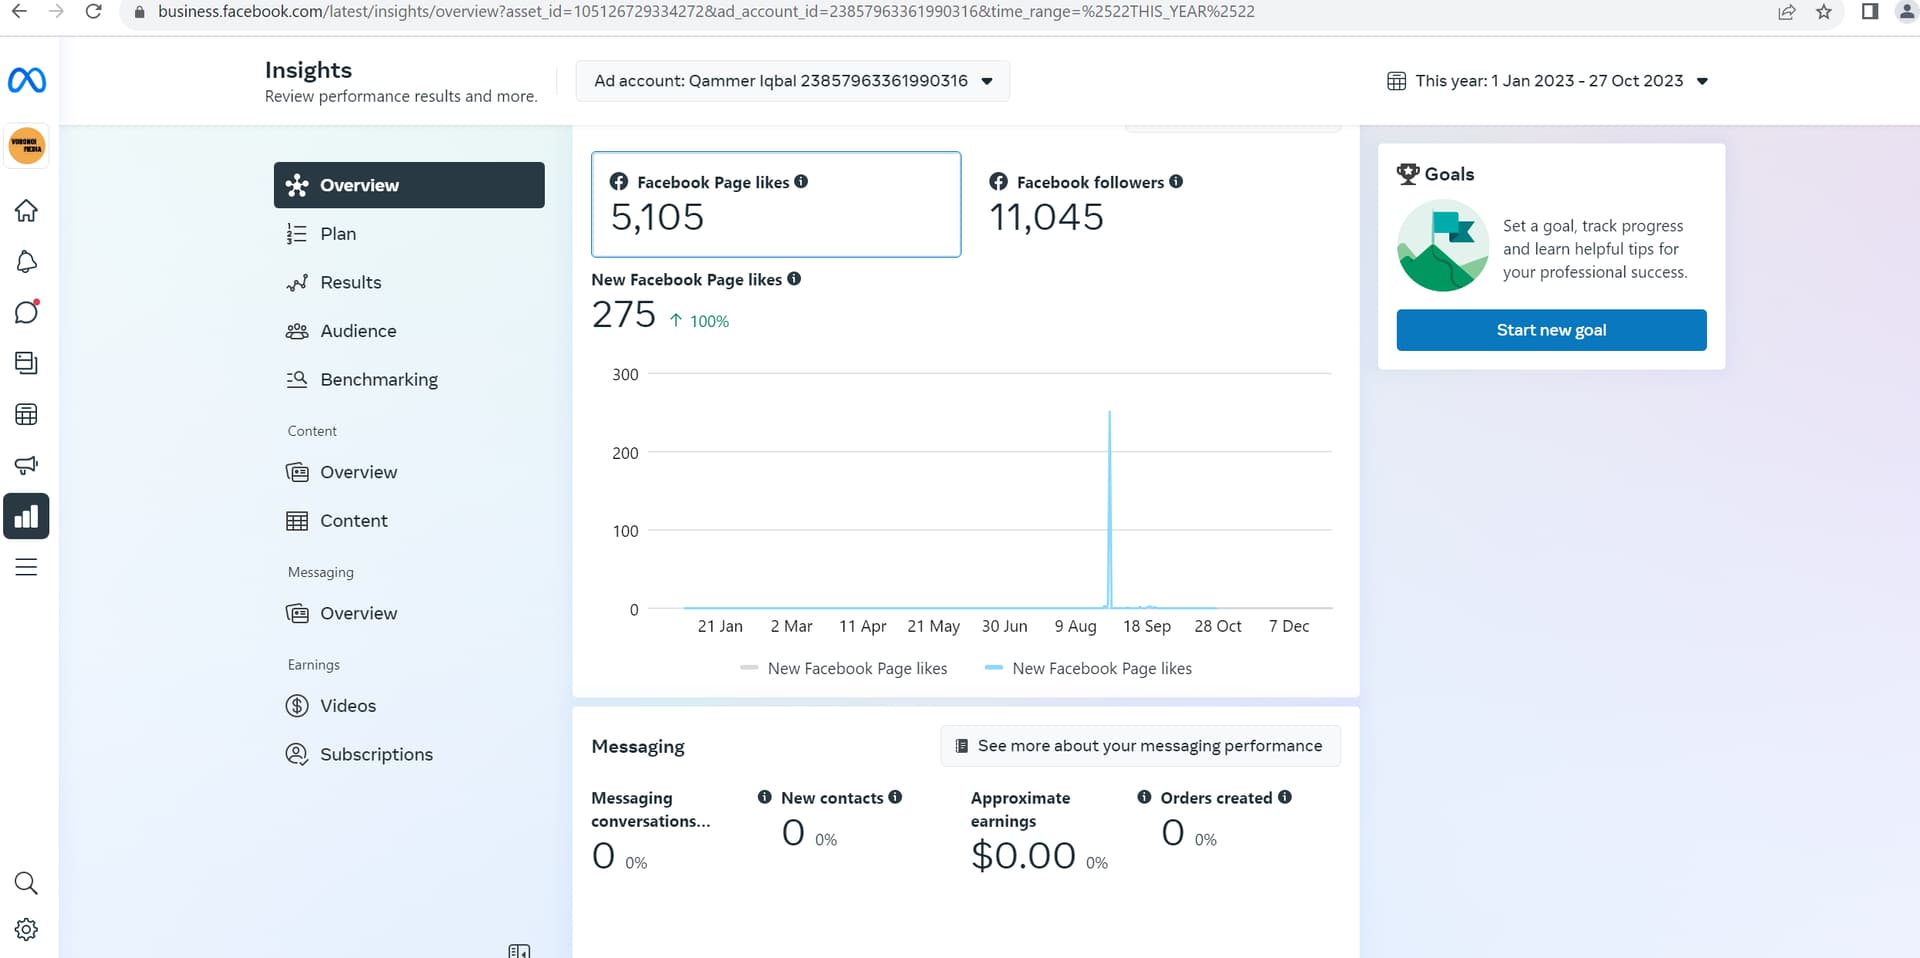The width and height of the screenshot is (1920, 958).
Task: Select the Facebook Page likes card
Action: tap(776, 204)
